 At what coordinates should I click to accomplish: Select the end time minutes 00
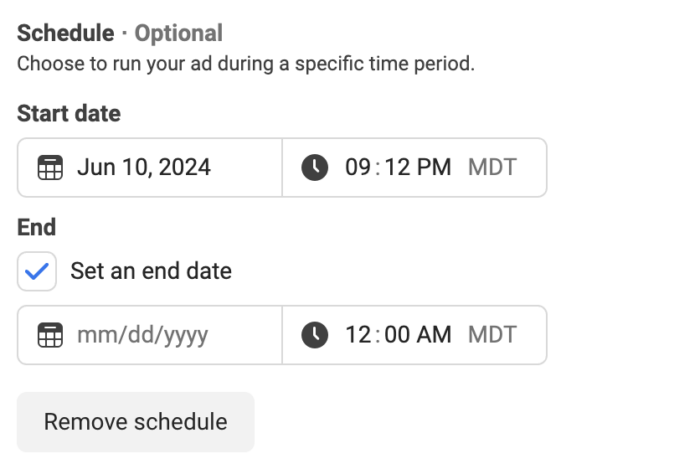(x=397, y=335)
